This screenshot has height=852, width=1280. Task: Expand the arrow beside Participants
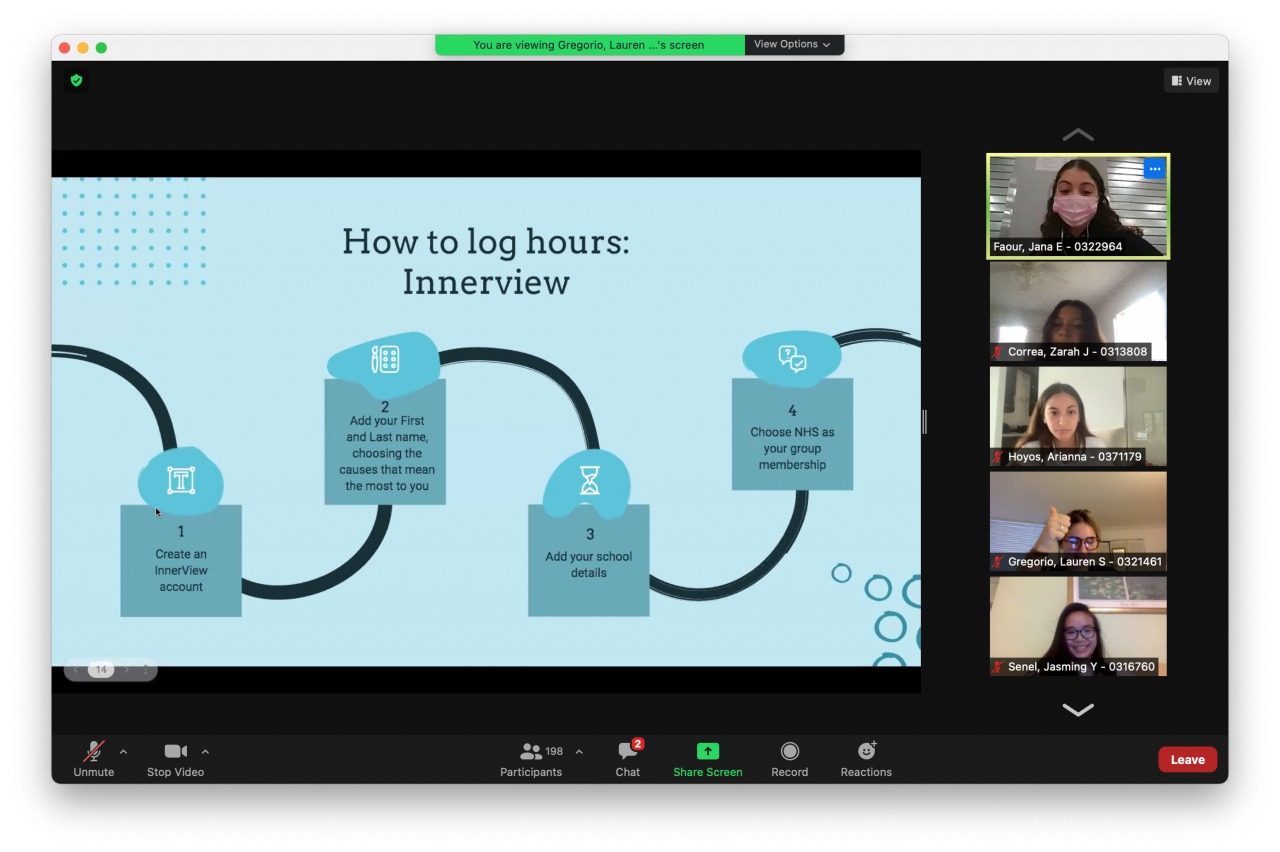pyautogui.click(x=579, y=752)
